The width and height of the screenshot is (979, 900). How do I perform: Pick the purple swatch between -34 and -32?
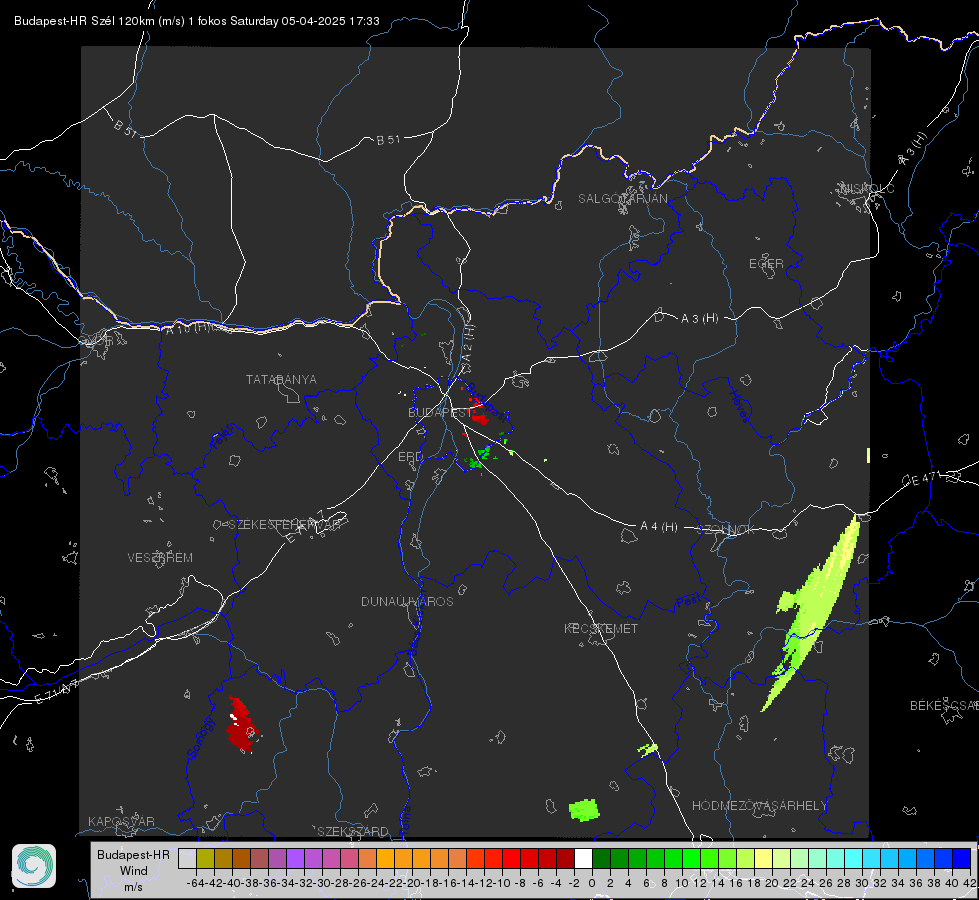click(x=295, y=858)
